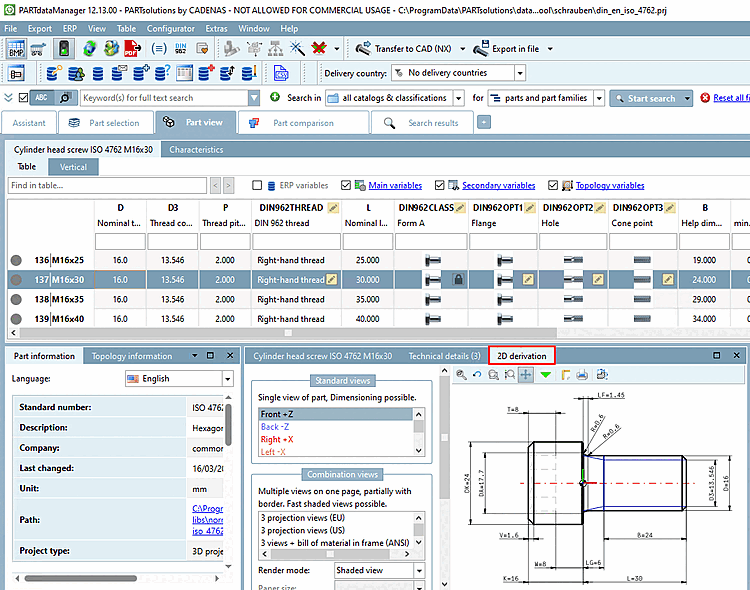Open the Language English dropdown
750x590 pixels.
tap(228, 379)
